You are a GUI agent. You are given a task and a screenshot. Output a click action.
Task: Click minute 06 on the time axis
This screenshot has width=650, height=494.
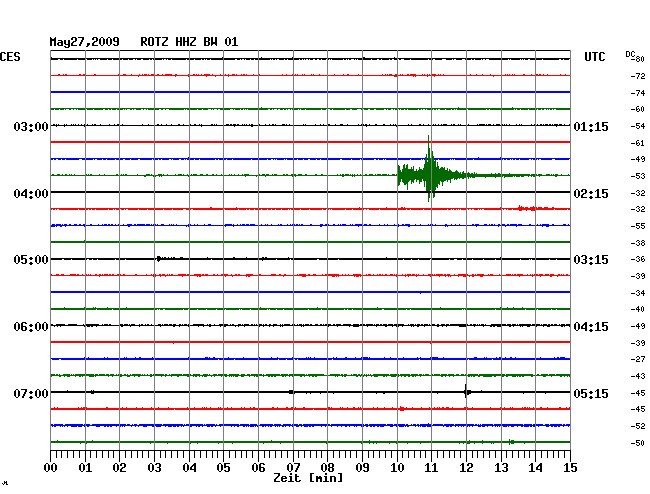[x=258, y=468]
